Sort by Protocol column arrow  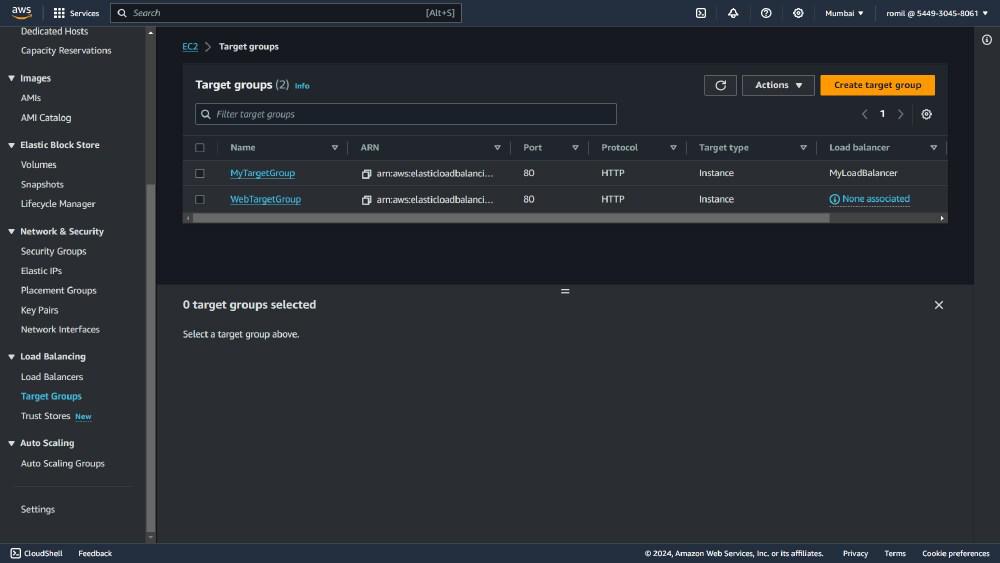click(673, 147)
